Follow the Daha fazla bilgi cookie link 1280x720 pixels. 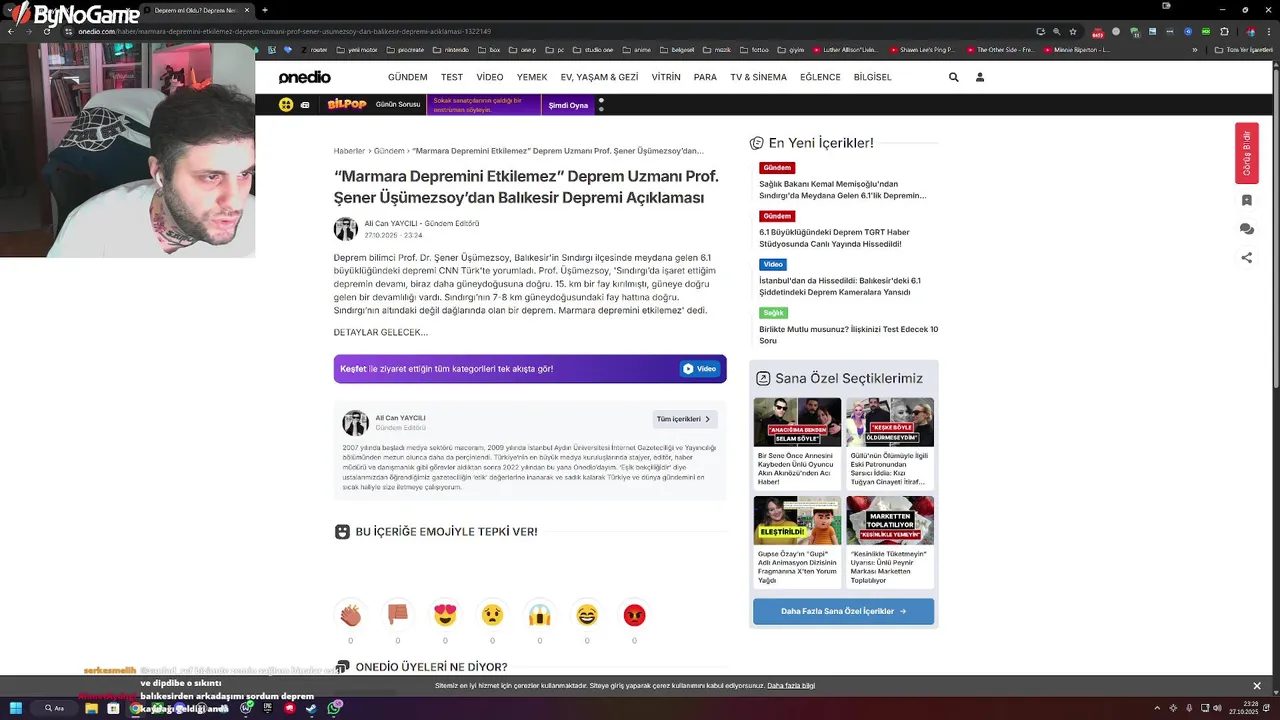[791, 686]
